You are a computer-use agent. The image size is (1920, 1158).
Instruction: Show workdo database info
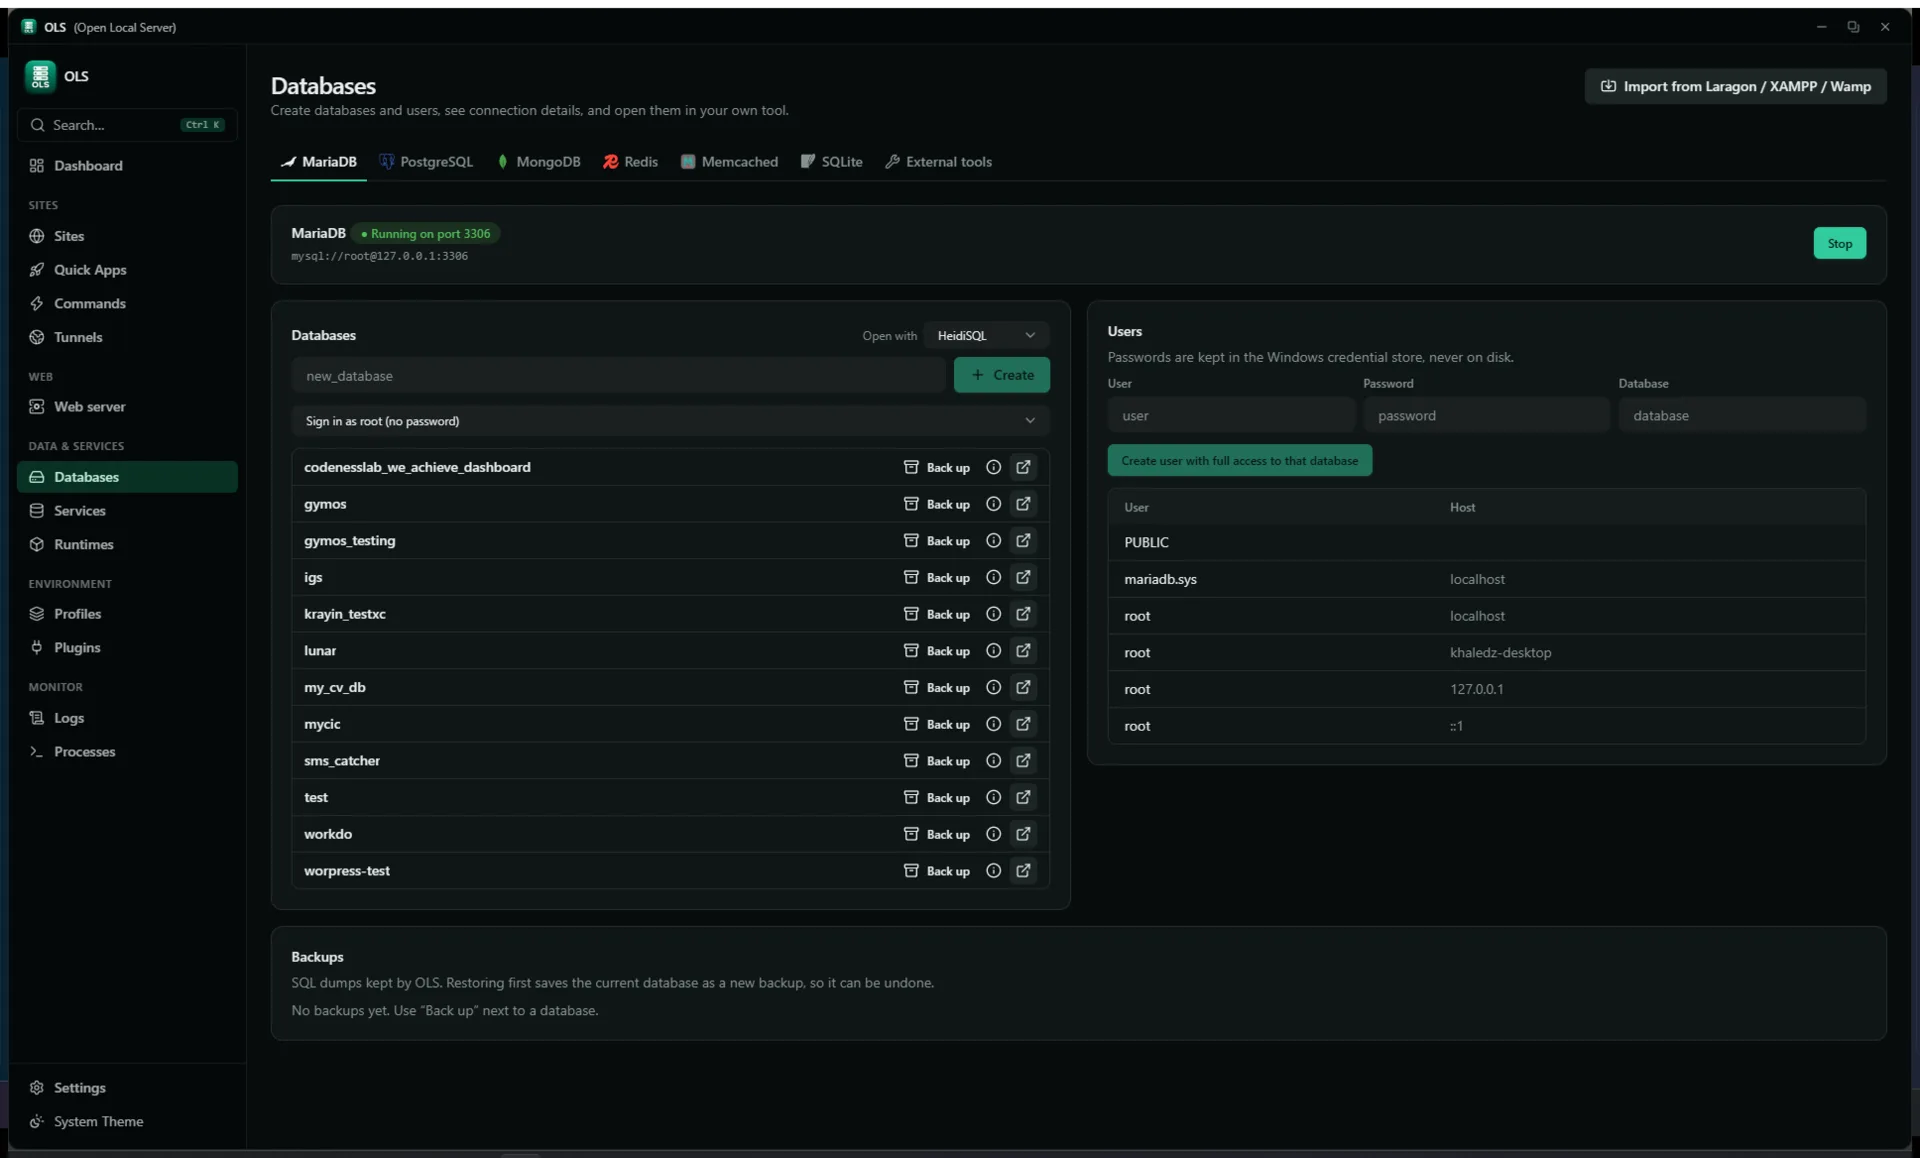tap(993, 834)
